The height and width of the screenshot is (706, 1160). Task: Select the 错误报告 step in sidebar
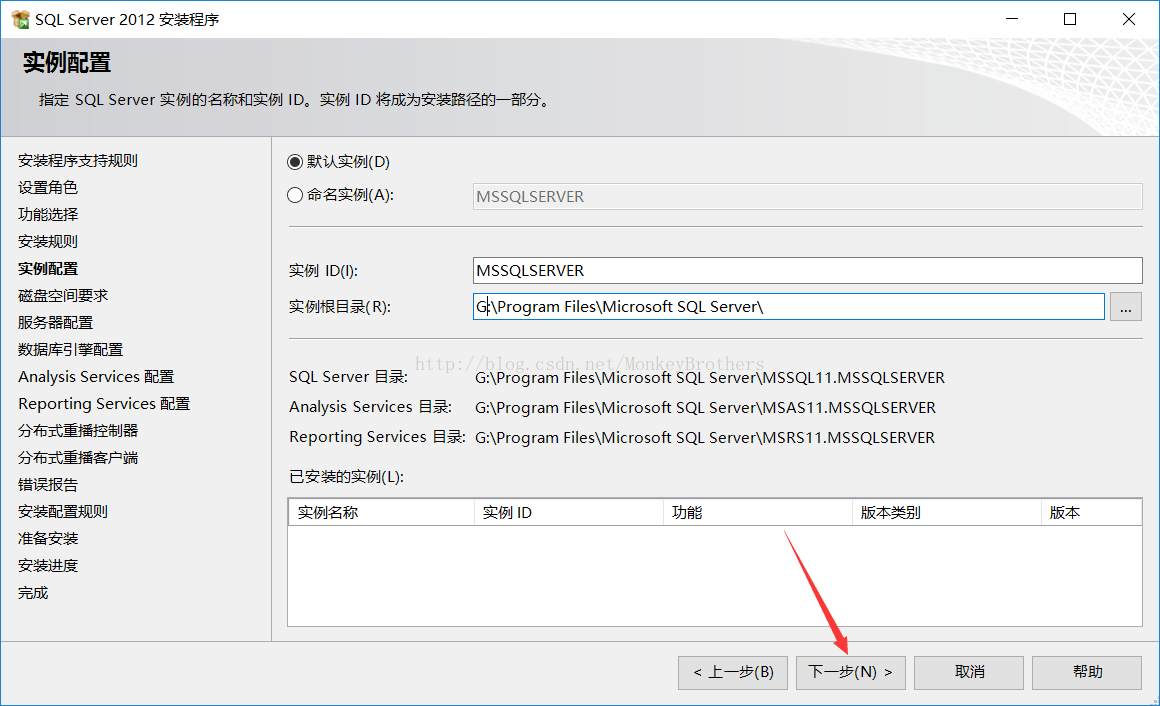pyautogui.click(x=48, y=485)
